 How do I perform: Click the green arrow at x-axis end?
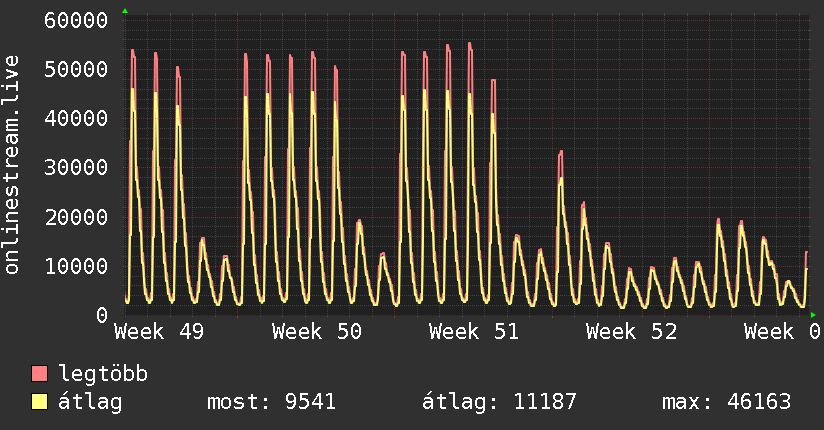click(813, 315)
